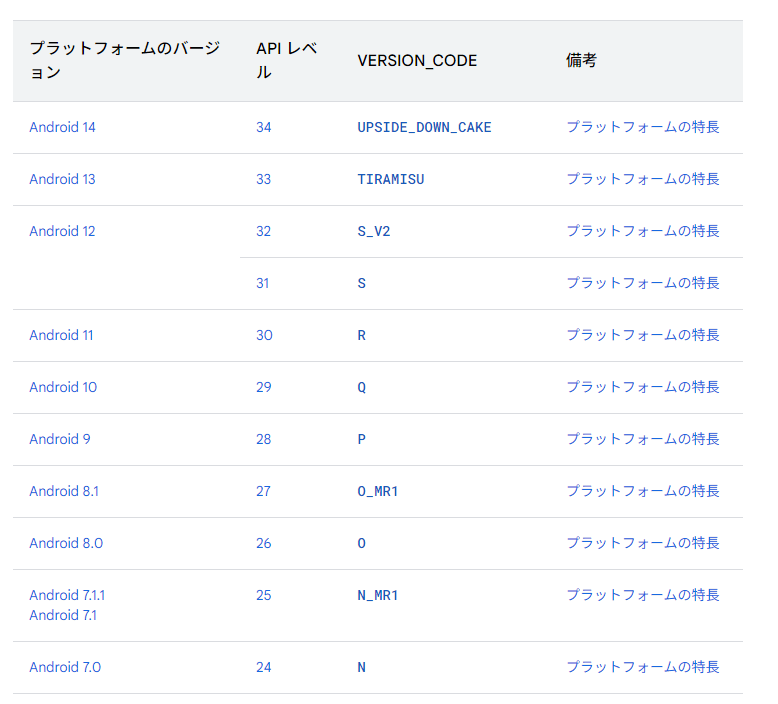Open プラットフォームの特長 in API 31 row
Image resolution: width=778 pixels, height=704 pixels.
(x=643, y=283)
